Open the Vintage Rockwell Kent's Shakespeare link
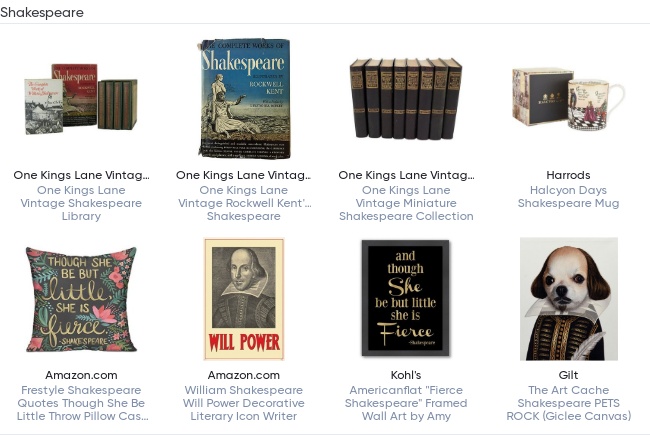The height and width of the screenshot is (435, 650). point(244,203)
